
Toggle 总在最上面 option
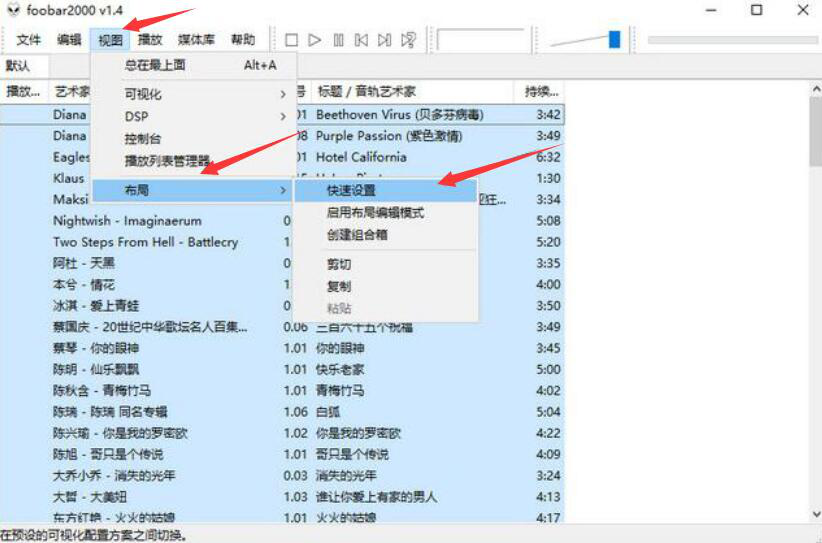coord(194,65)
